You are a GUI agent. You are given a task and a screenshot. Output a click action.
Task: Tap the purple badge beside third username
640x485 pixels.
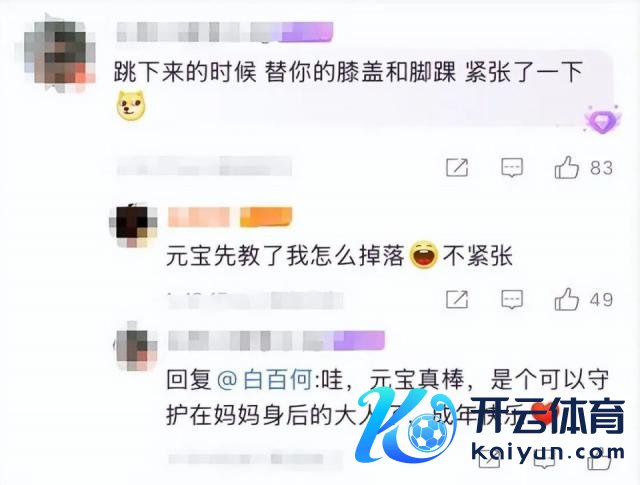(x=359, y=340)
